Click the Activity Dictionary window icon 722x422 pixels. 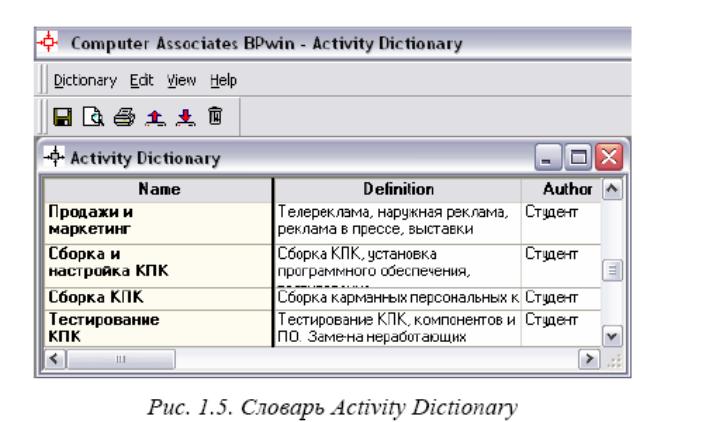[55, 157]
